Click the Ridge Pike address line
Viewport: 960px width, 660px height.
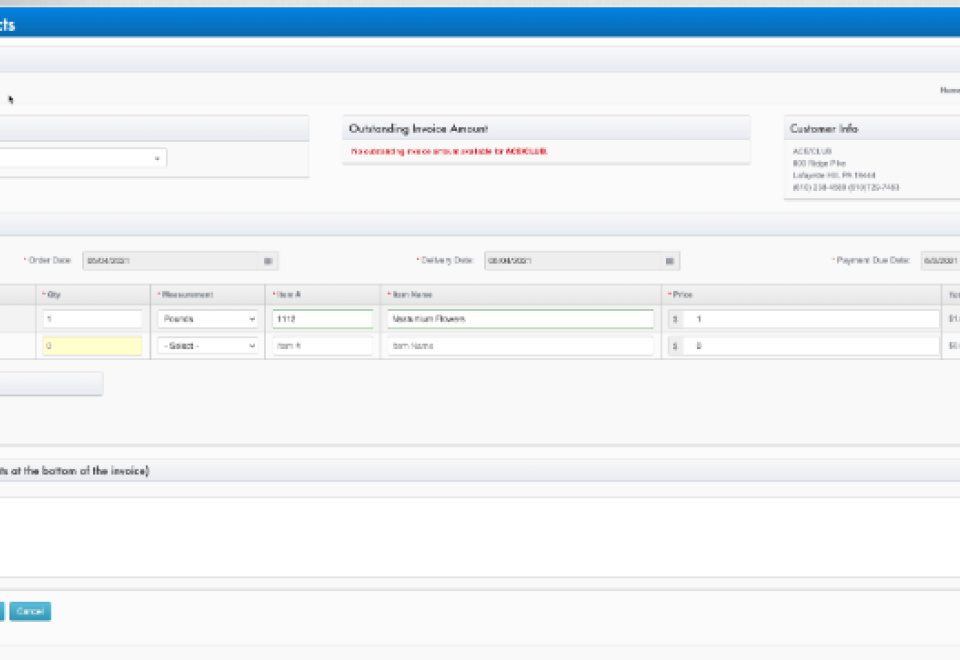coord(819,163)
